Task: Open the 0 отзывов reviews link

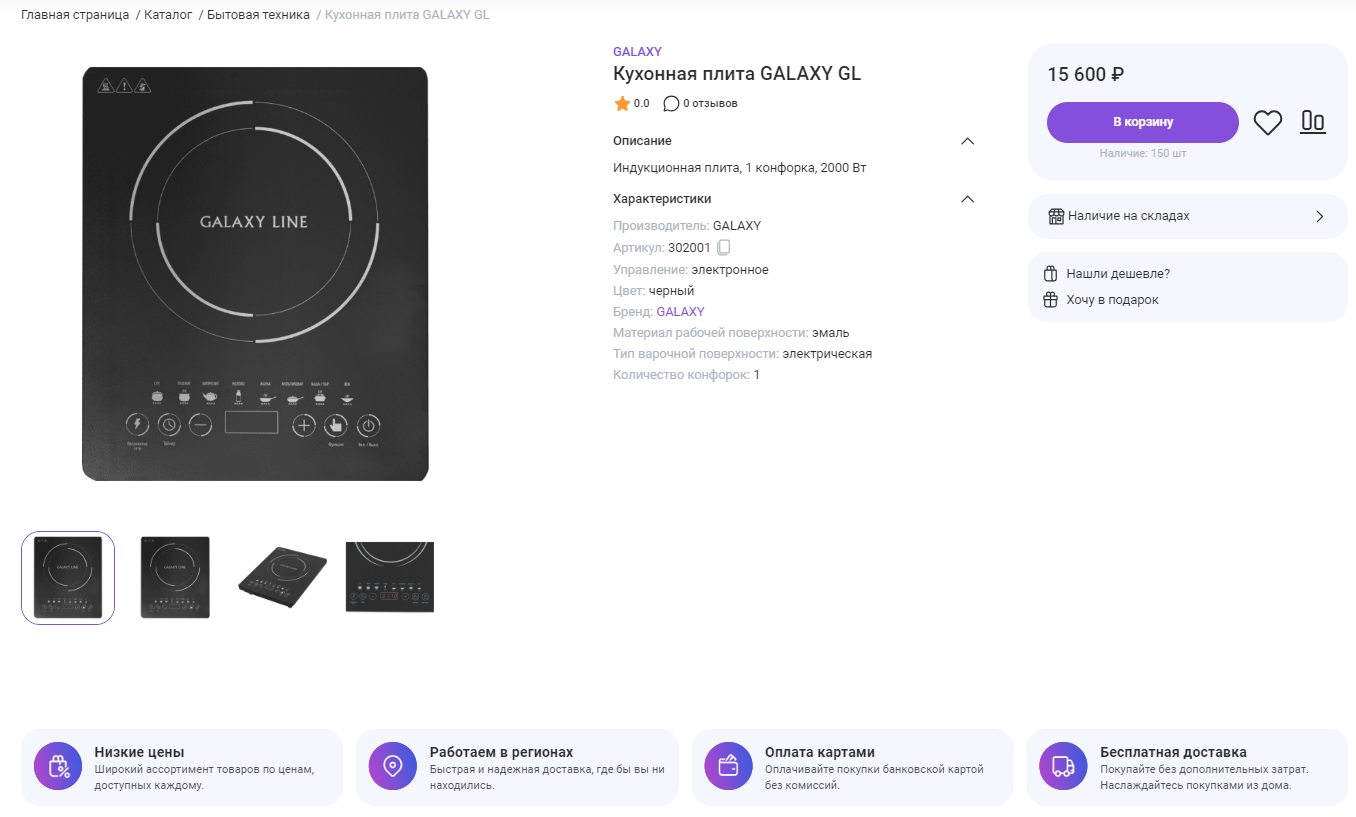Action: coord(710,103)
